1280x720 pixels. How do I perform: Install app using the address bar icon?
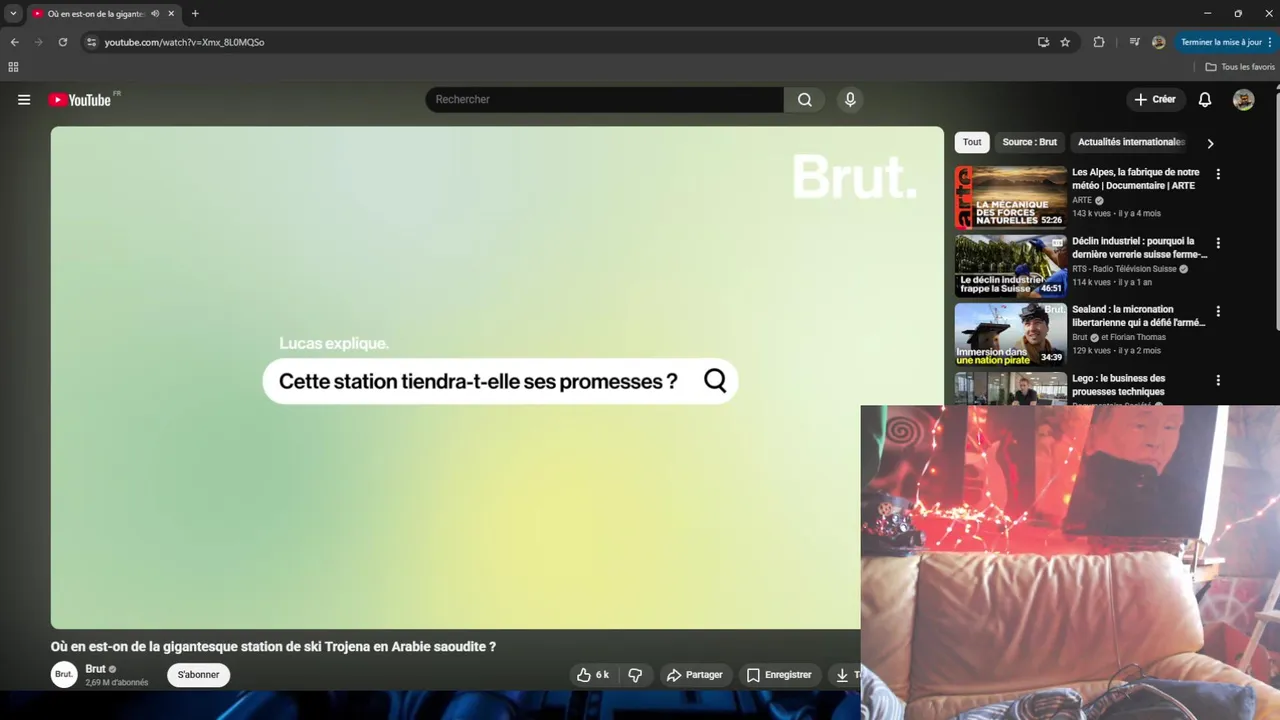1043,42
